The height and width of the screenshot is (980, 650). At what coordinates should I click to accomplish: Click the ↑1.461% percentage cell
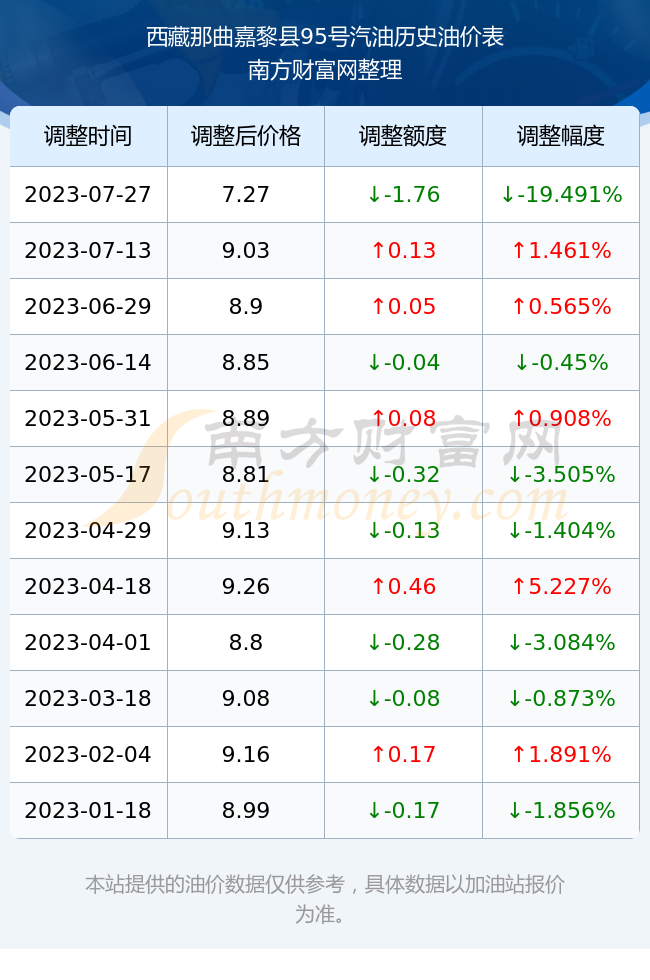coord(561,251)
